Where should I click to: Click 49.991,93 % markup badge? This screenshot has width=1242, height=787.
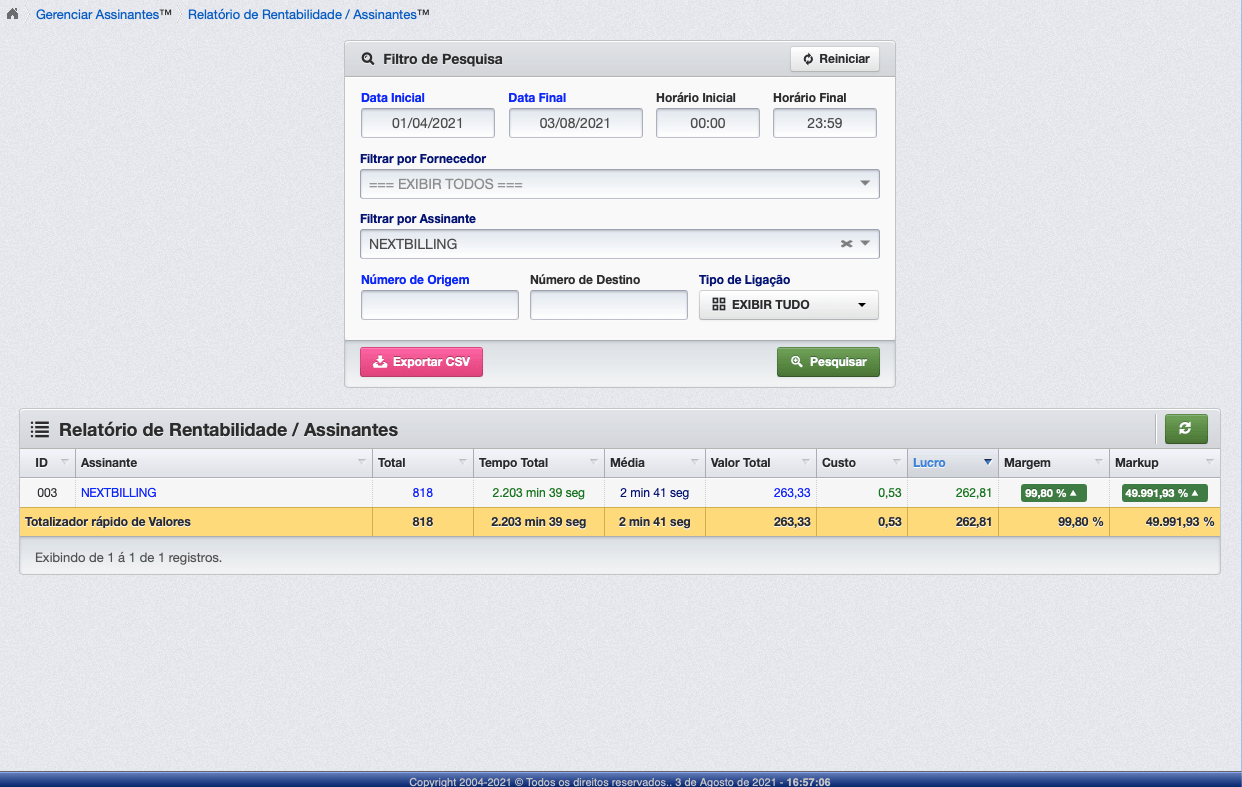coord(1165,492)
